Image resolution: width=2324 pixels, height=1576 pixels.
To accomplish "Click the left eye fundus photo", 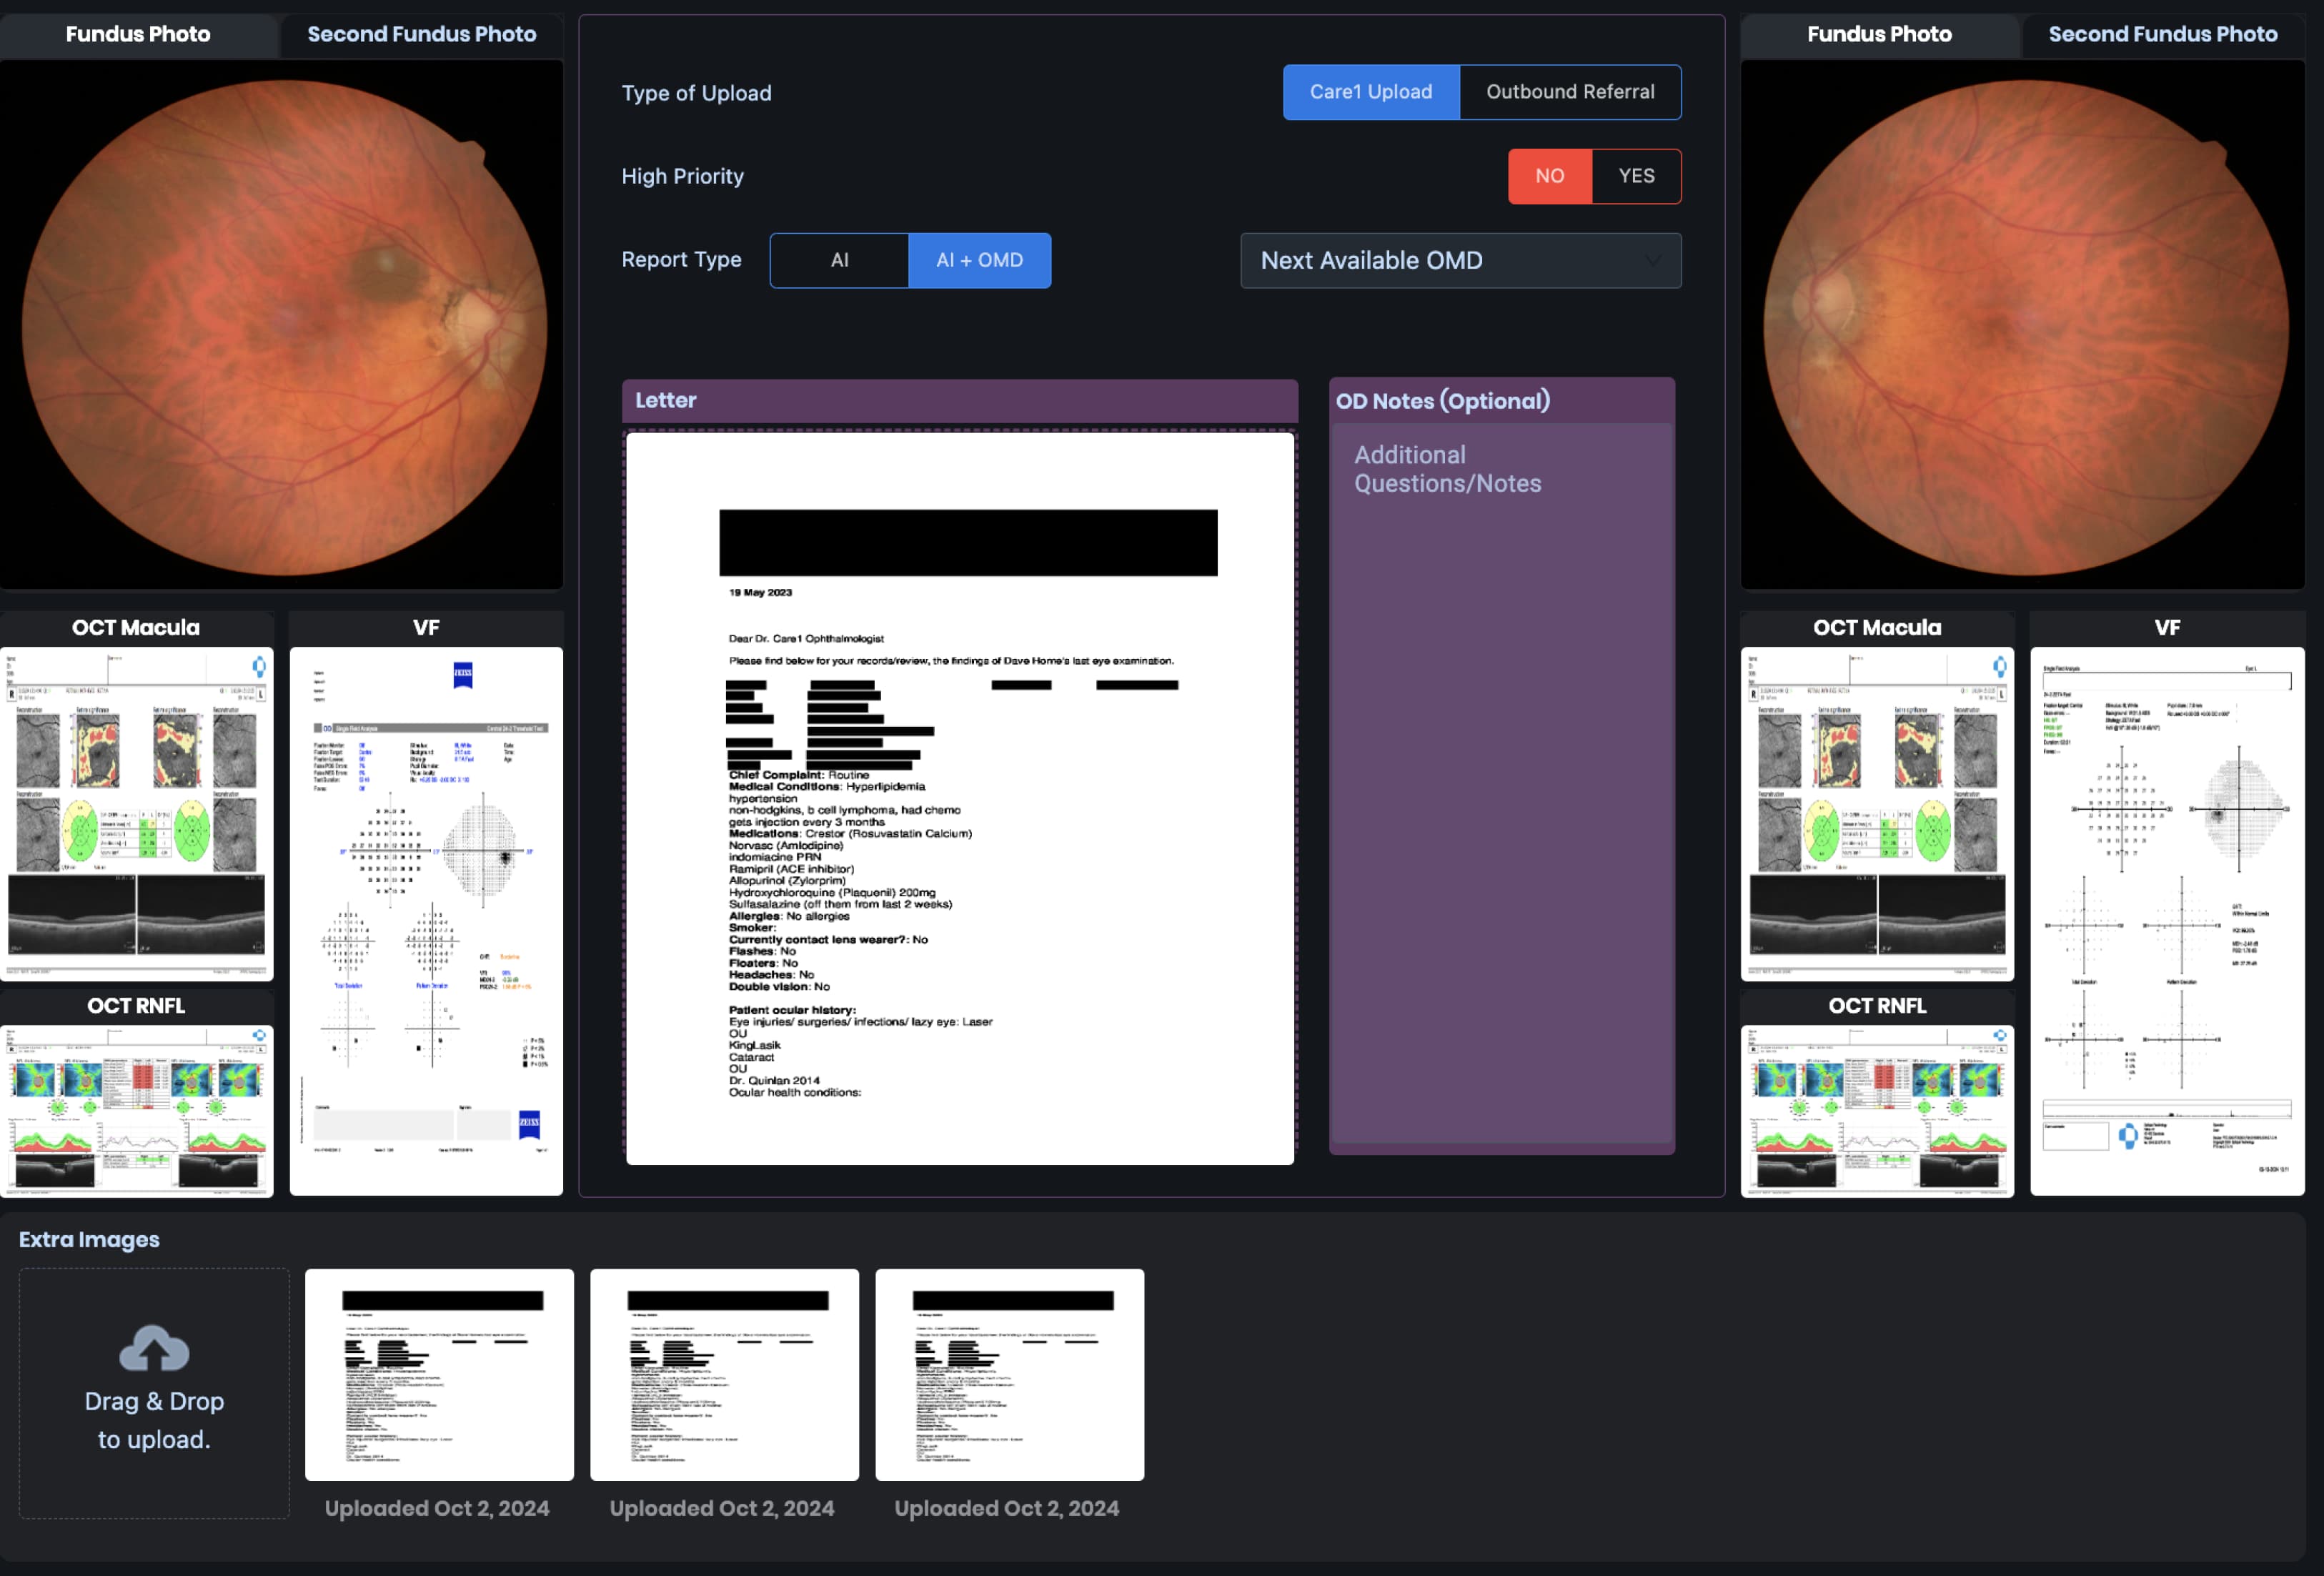I will tap(282, 326).
